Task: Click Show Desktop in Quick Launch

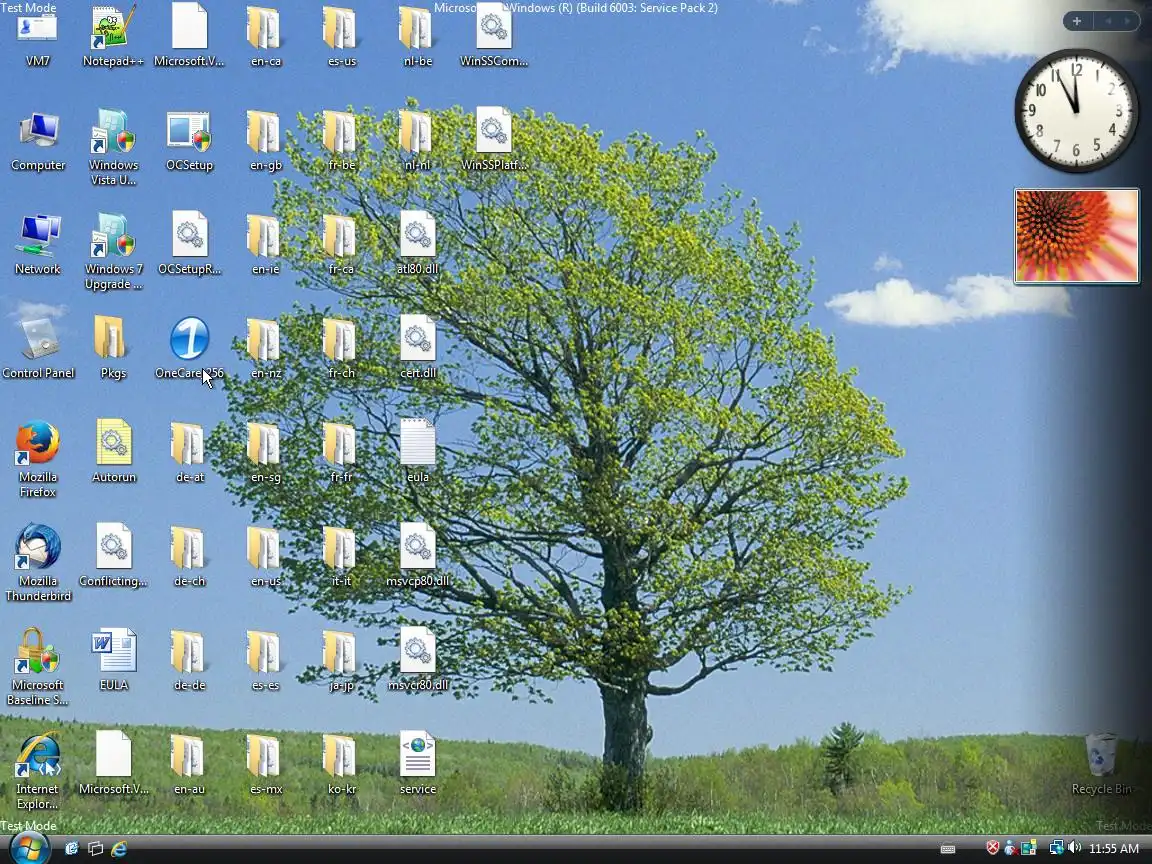Action: tap(72, 849)
